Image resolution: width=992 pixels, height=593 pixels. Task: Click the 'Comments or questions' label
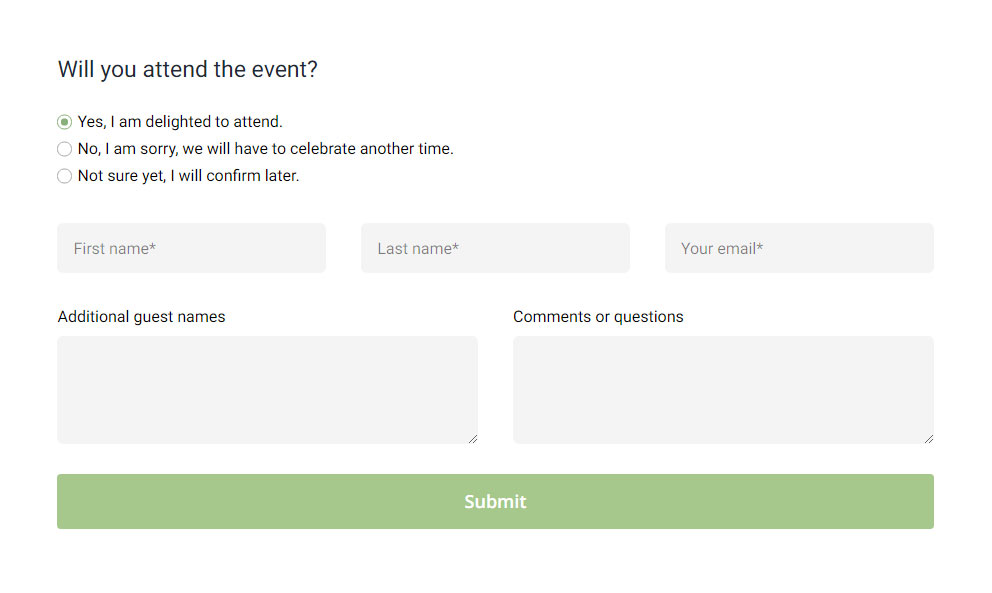point(598,317)
